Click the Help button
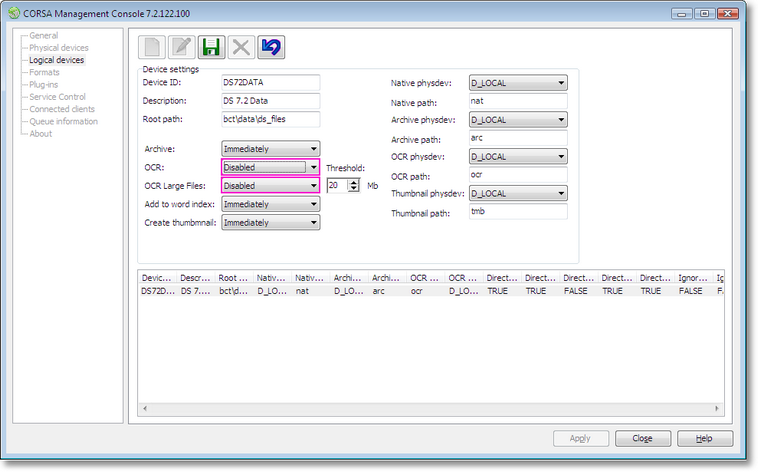This screenshot has width=758, height=472. 705,438
